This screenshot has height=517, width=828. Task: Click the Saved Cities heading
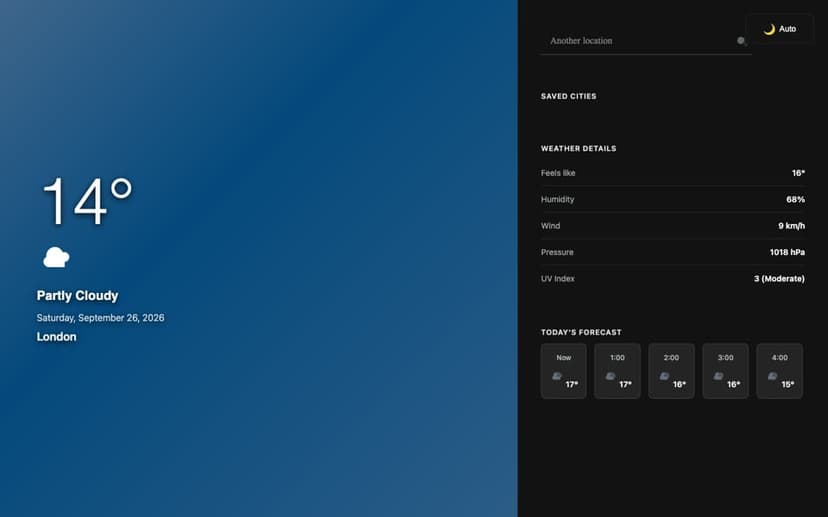[x=569, y=96]
